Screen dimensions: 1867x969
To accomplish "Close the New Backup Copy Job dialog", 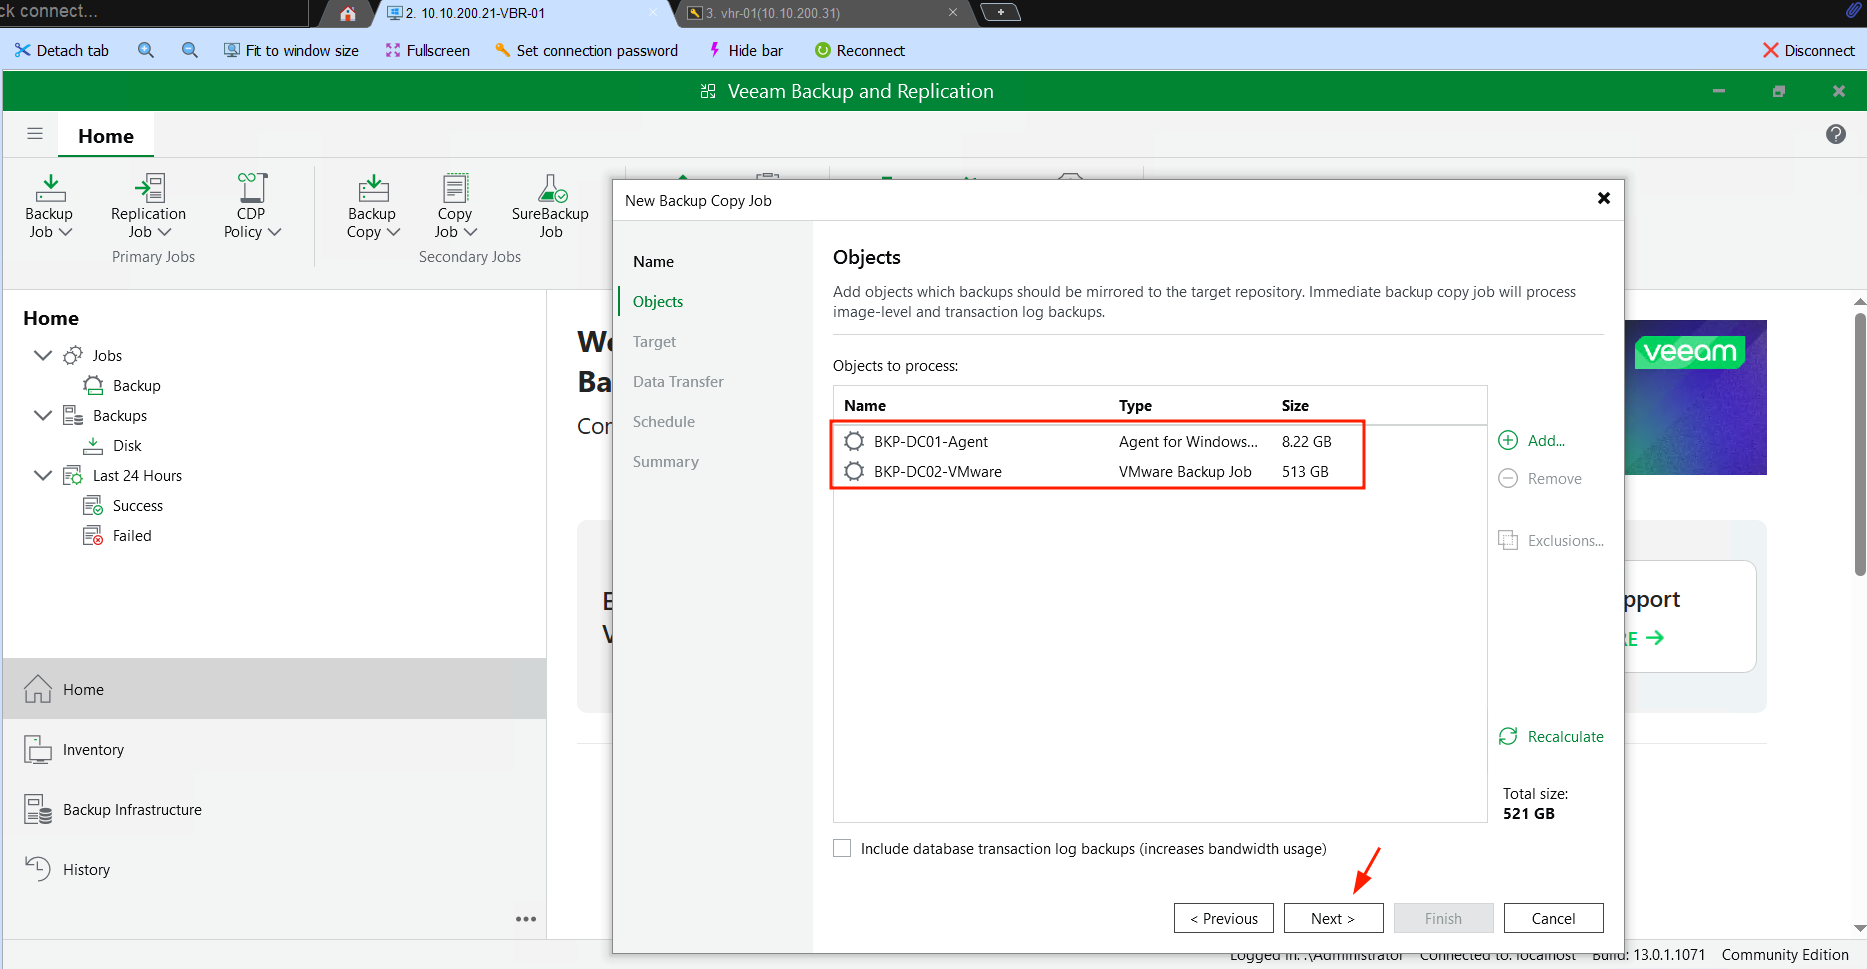I will click(1603, 198).
